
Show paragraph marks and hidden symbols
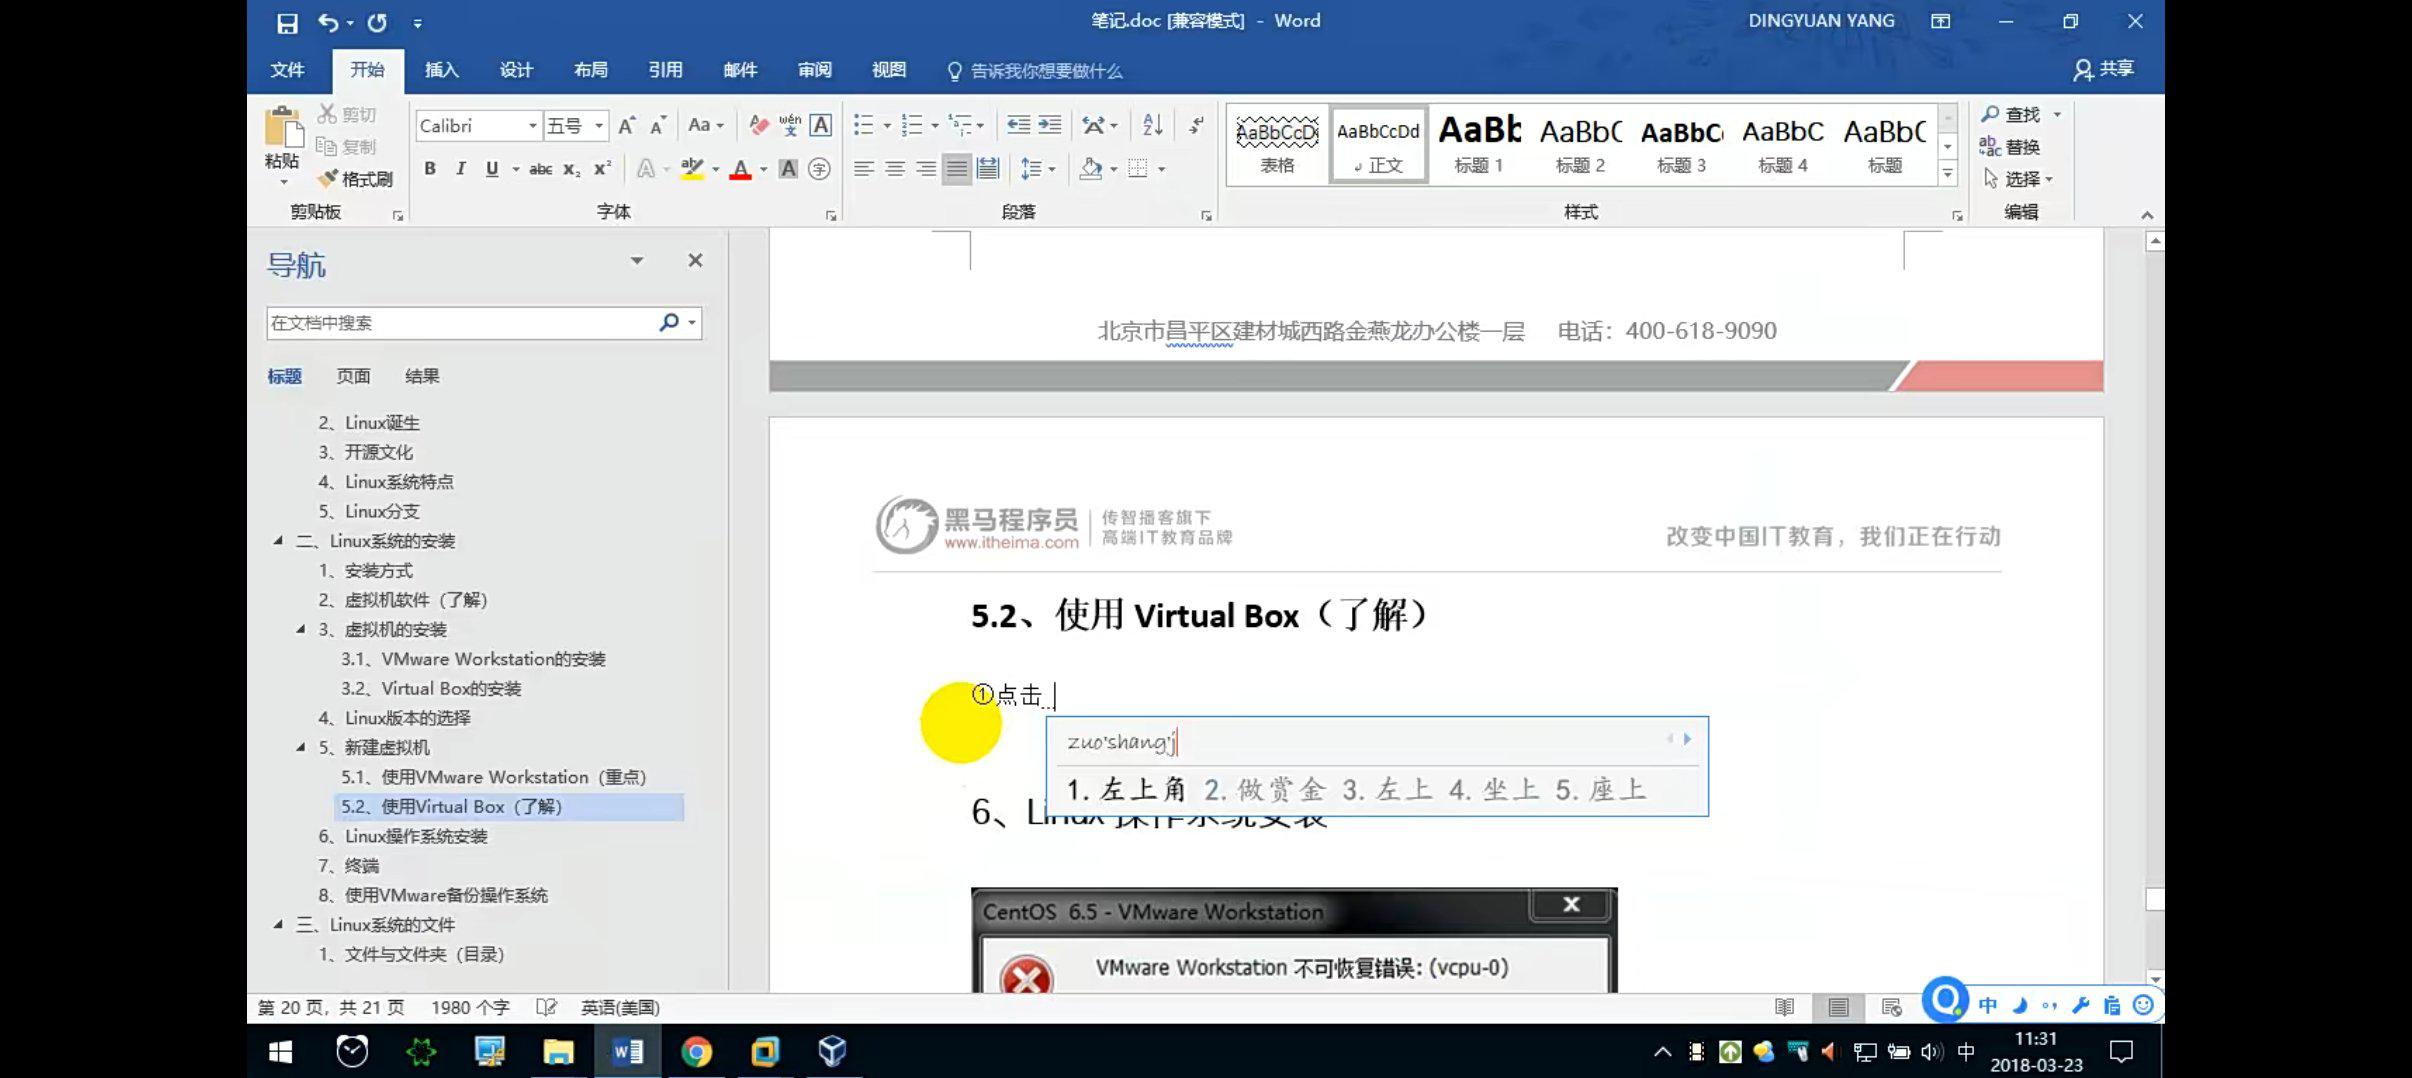pyautogui.click(x=1196, y=126)
